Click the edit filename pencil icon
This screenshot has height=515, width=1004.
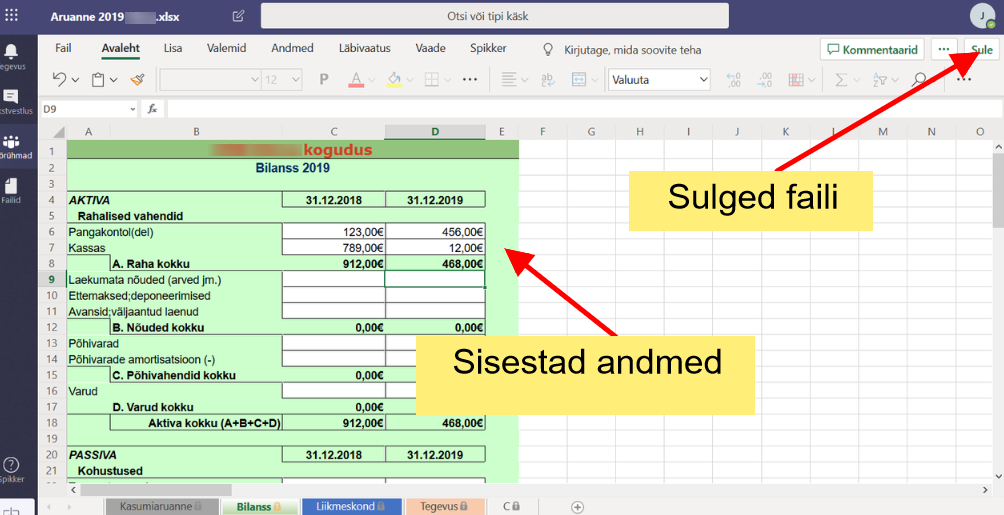tap(238, 16)
